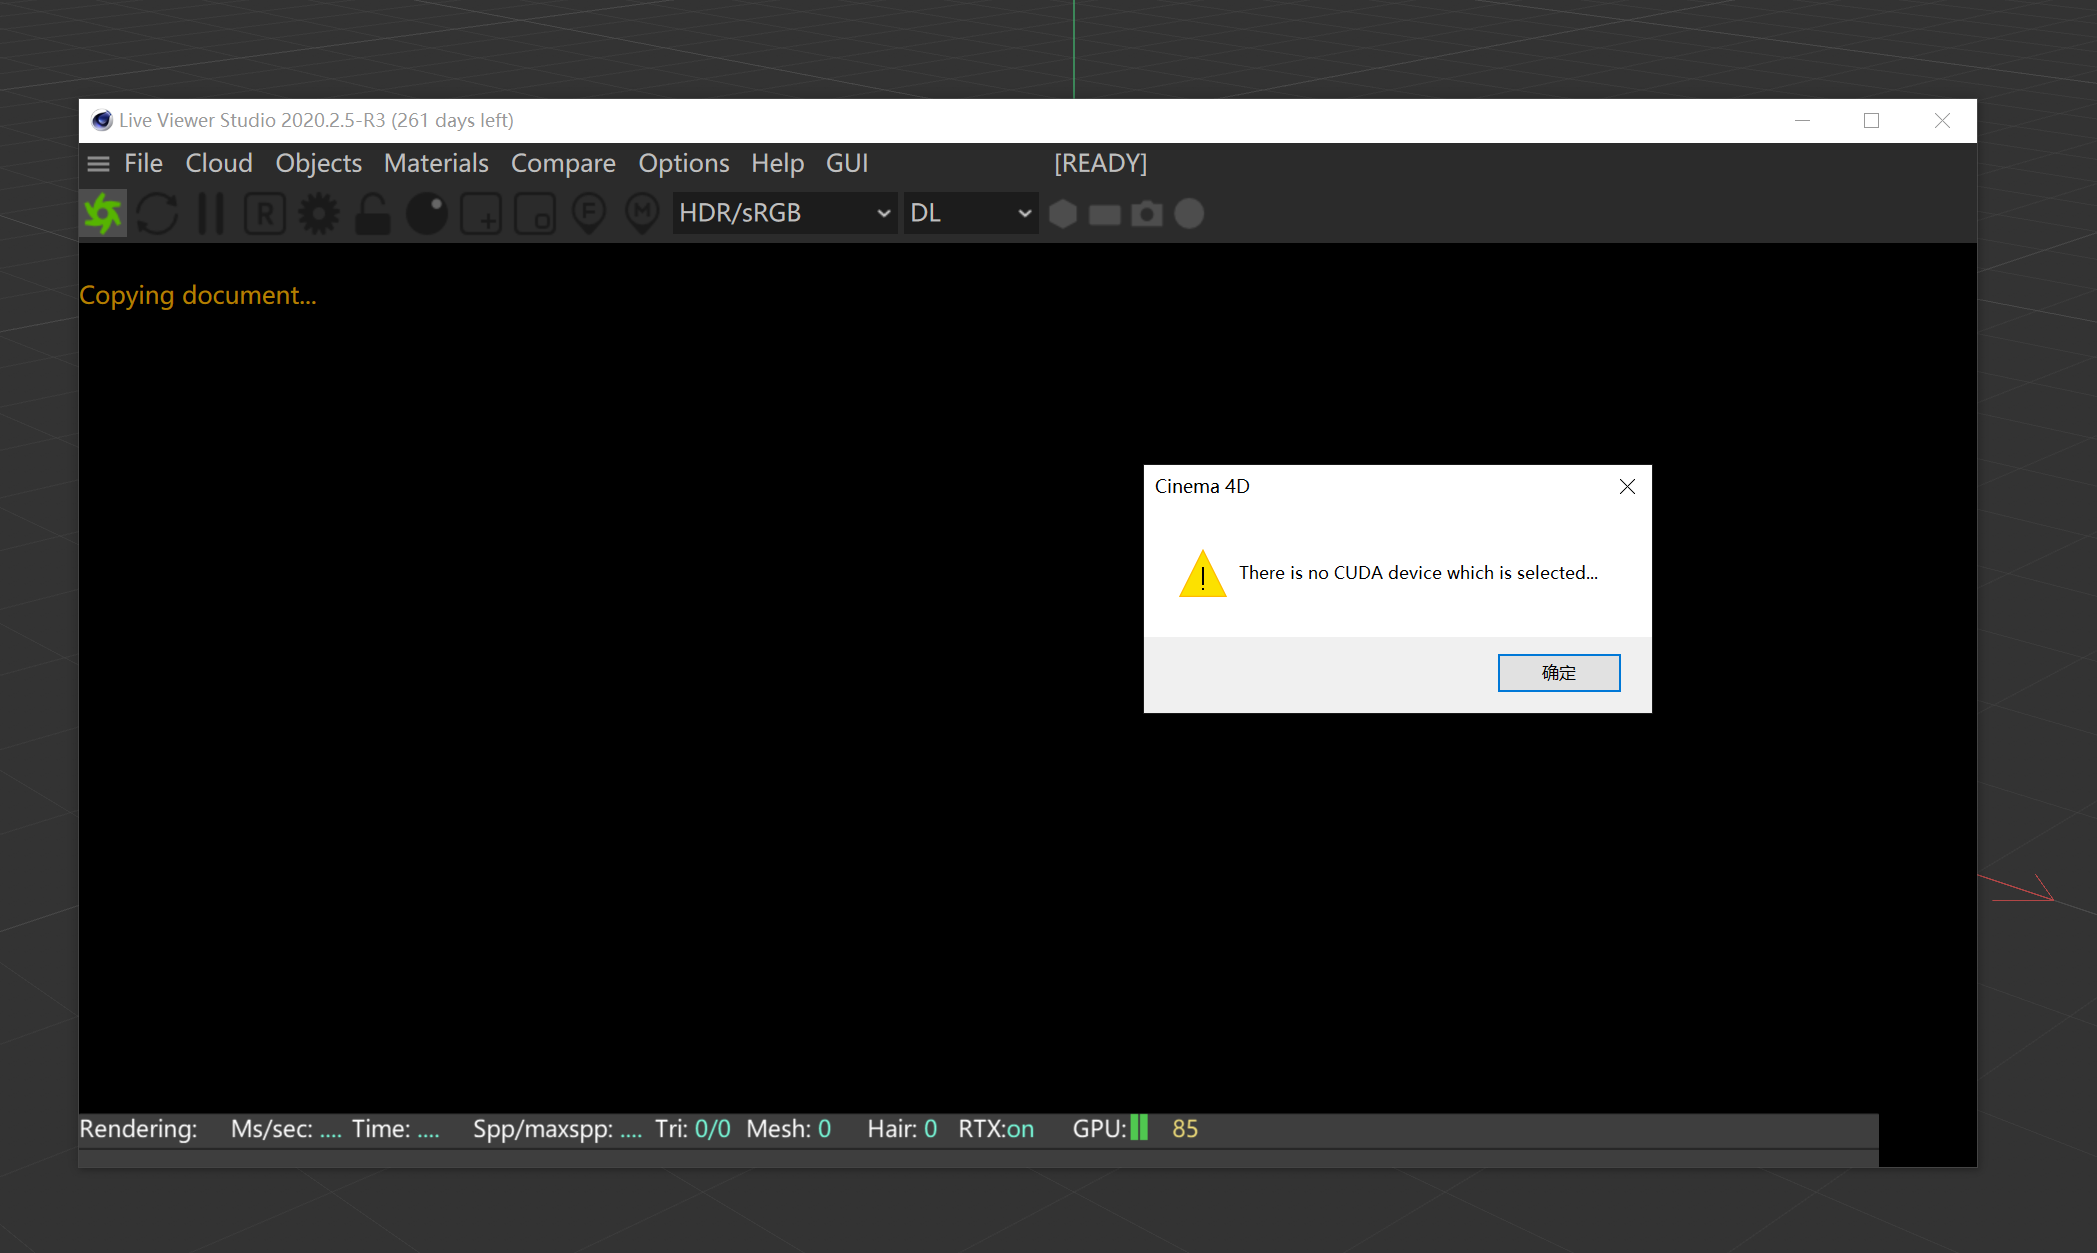Select the pick material M icon
This screenshot has width=2097, height=1253.
click(642, 214)
